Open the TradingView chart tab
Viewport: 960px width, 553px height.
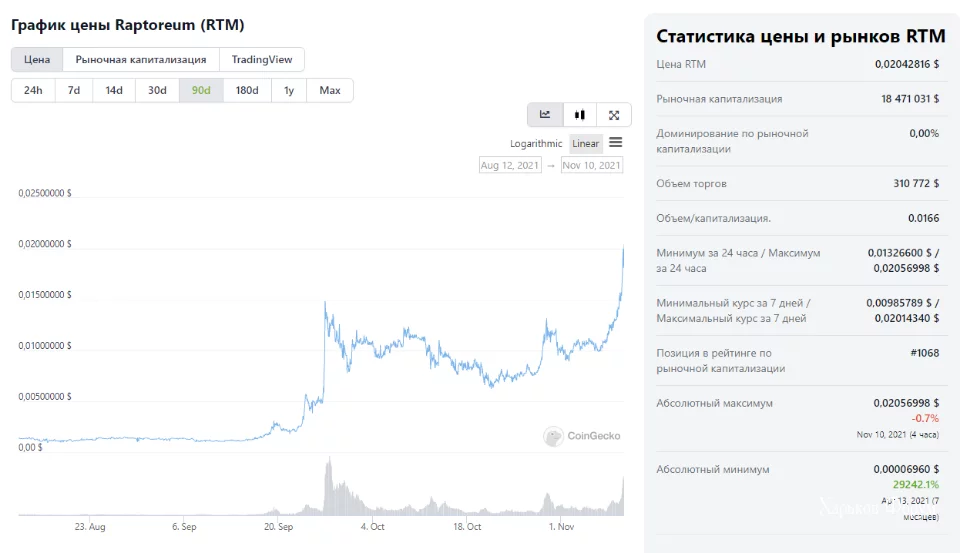point(262,60)
